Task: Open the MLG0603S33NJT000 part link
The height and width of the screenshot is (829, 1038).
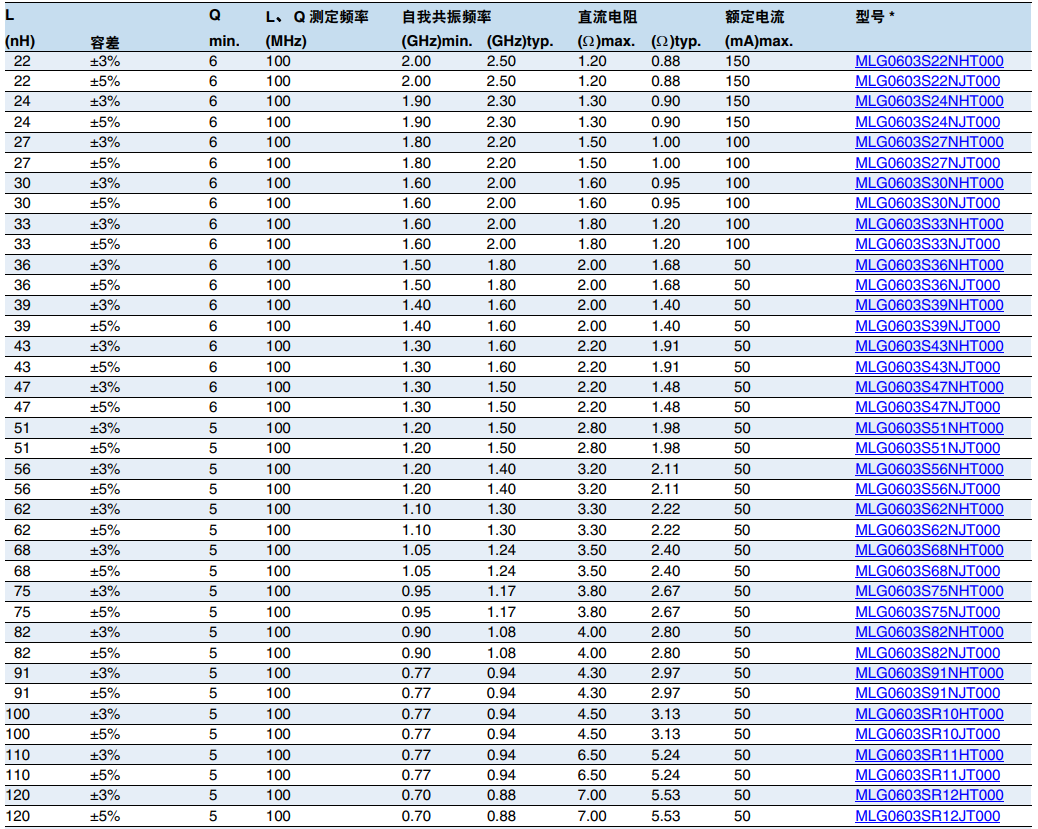Action: point(927,244)
